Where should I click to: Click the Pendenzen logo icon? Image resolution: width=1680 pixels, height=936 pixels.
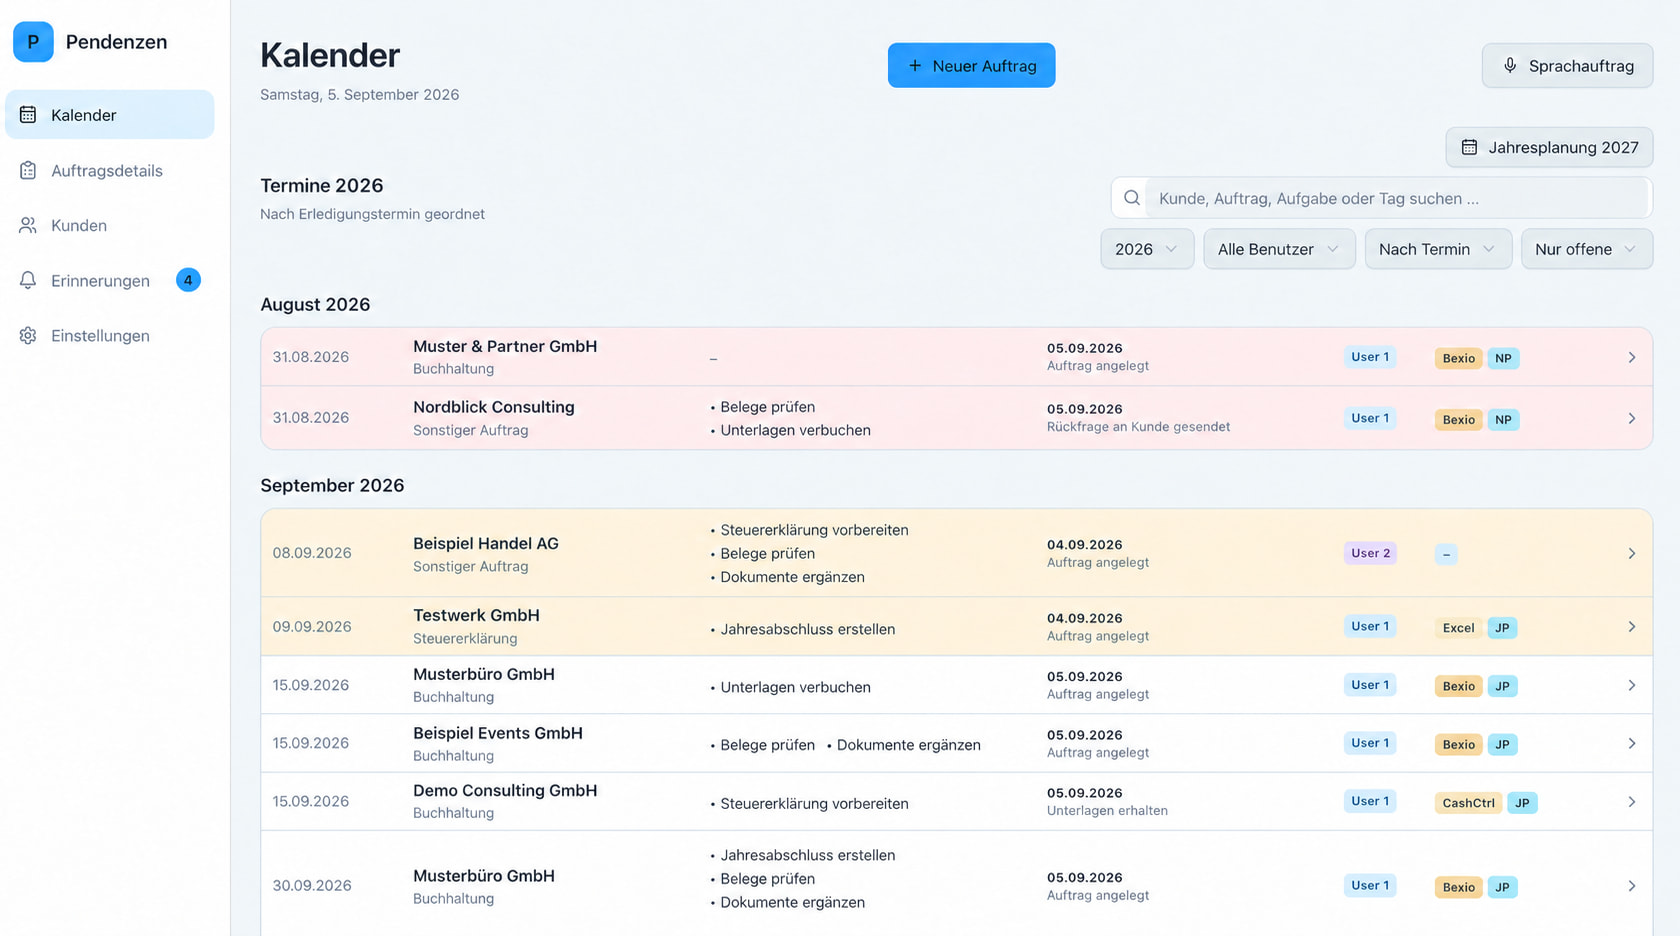(x=33, y=42)
